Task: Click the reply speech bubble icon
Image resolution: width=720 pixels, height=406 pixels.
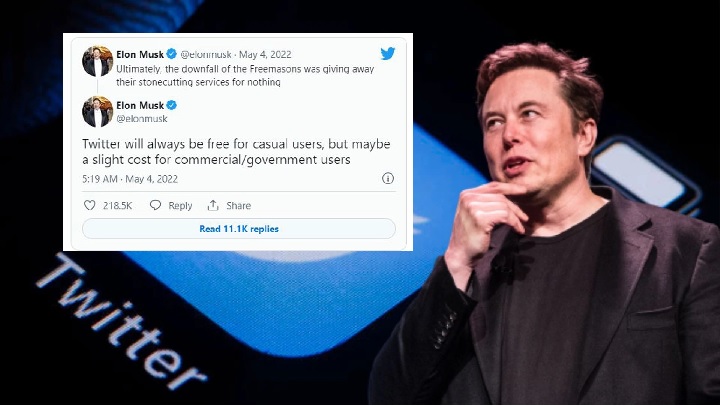Action: click(156, 205)
